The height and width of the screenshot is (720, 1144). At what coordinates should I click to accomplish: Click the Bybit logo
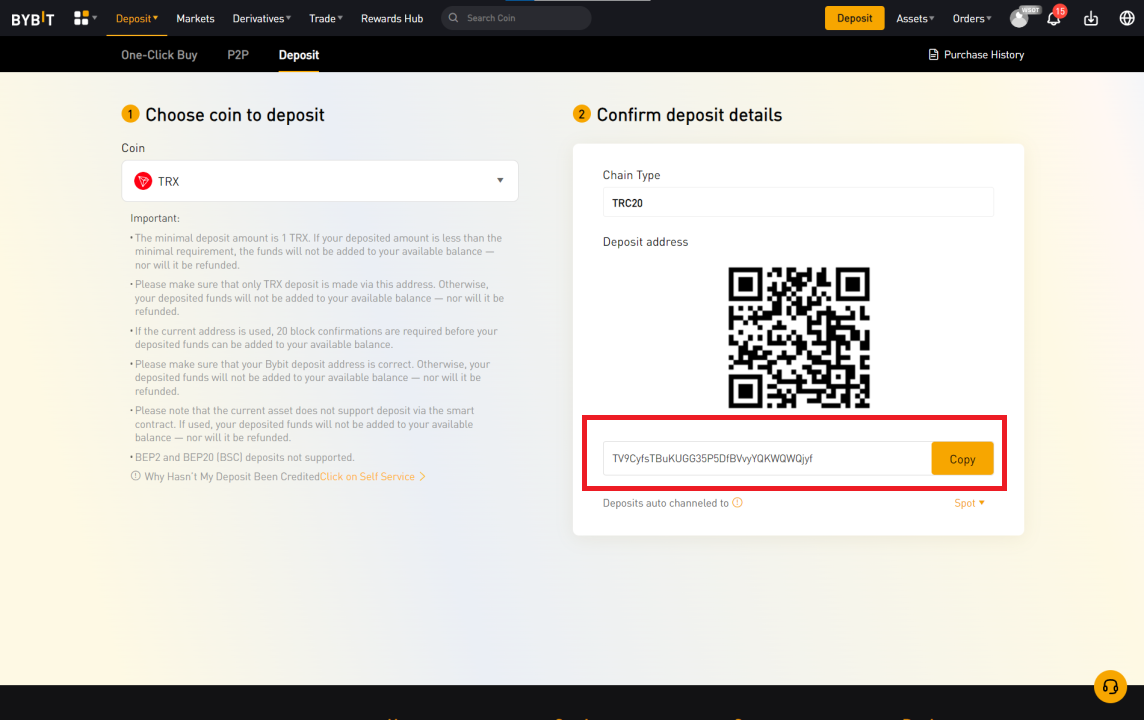[x=33, y=18]
